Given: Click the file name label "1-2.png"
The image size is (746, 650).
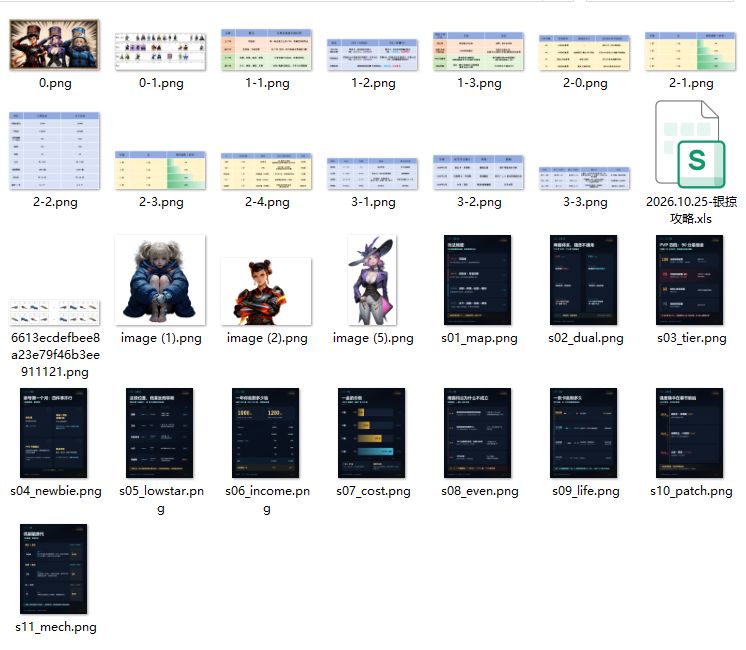Looking at the screenshot, I should (x=373, y=83).
